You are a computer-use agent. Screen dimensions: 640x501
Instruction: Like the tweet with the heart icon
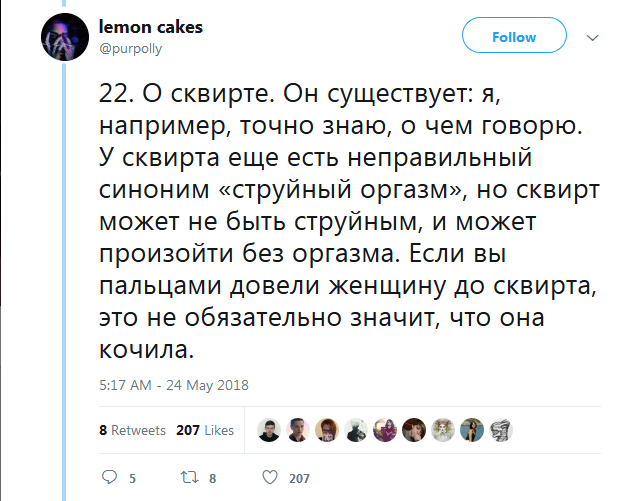pyautogui.click(x=268, y=477)
